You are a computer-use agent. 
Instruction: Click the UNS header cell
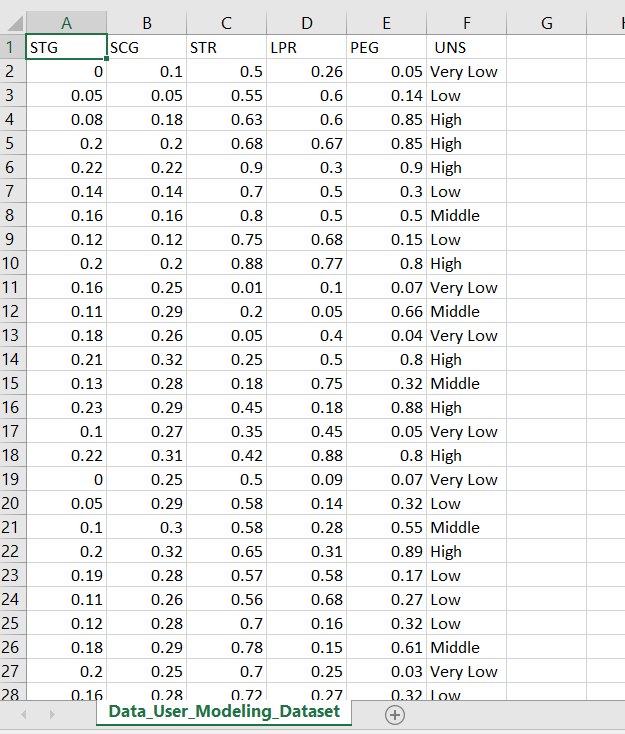pos(467,47)
